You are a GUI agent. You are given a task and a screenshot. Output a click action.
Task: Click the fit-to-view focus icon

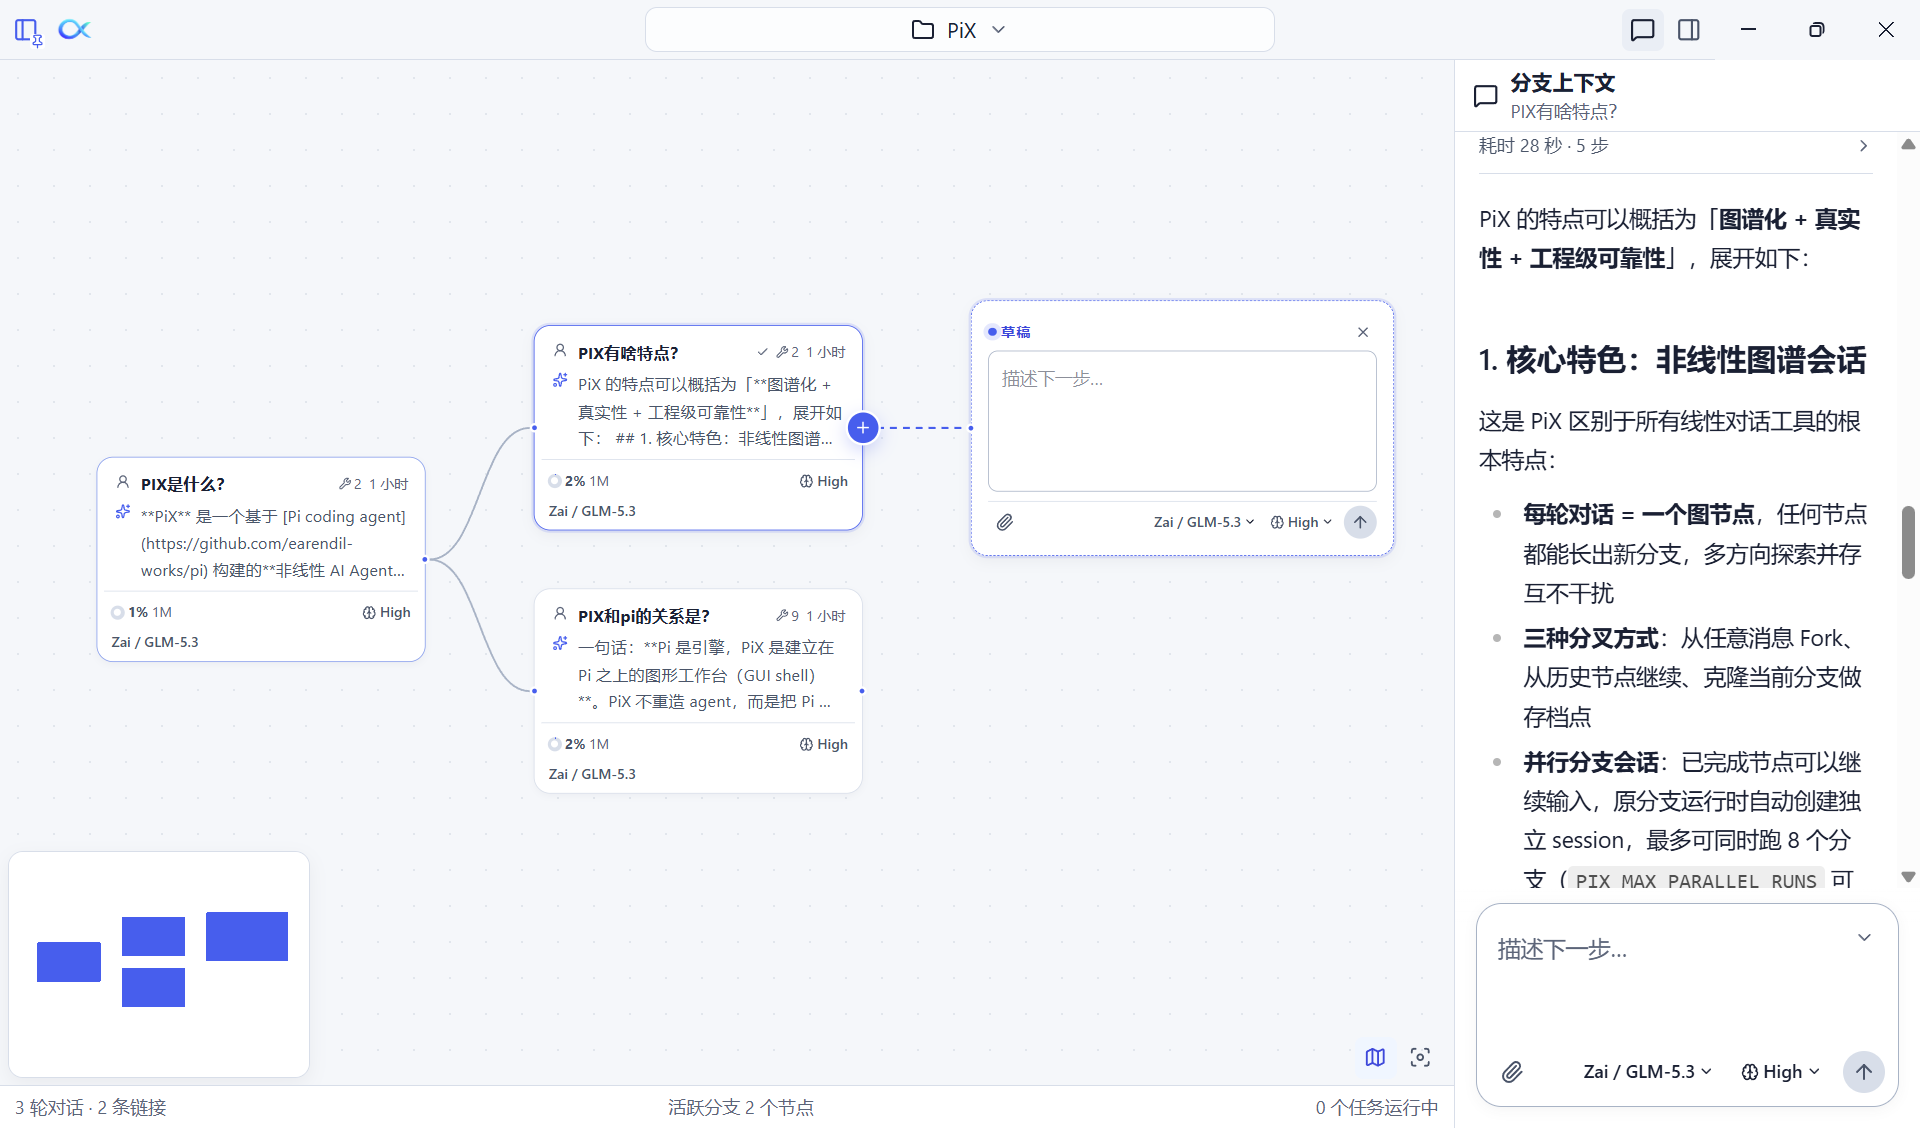click(x=1420, y=1057)
